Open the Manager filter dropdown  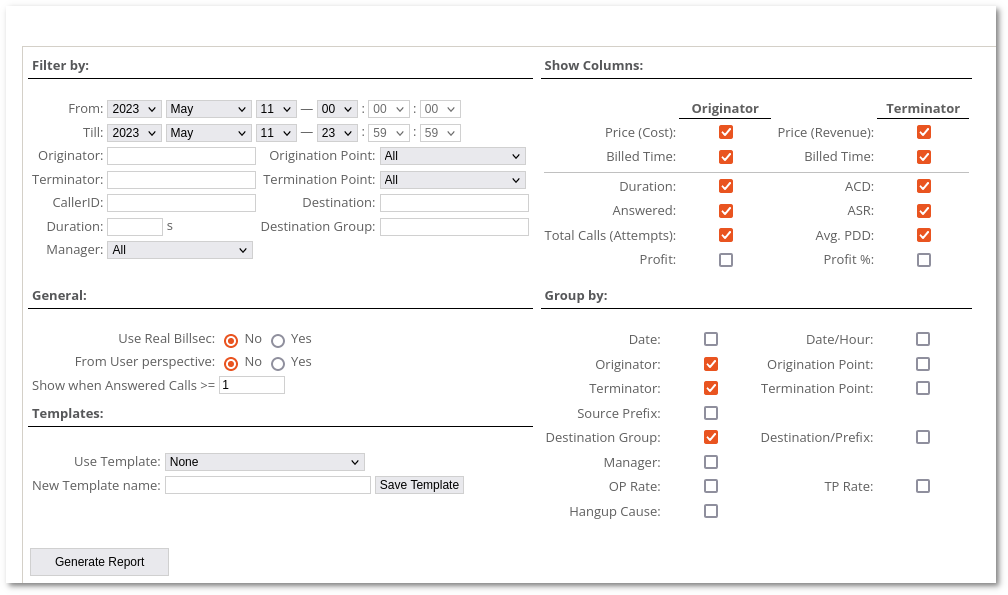tap(180, 250)
